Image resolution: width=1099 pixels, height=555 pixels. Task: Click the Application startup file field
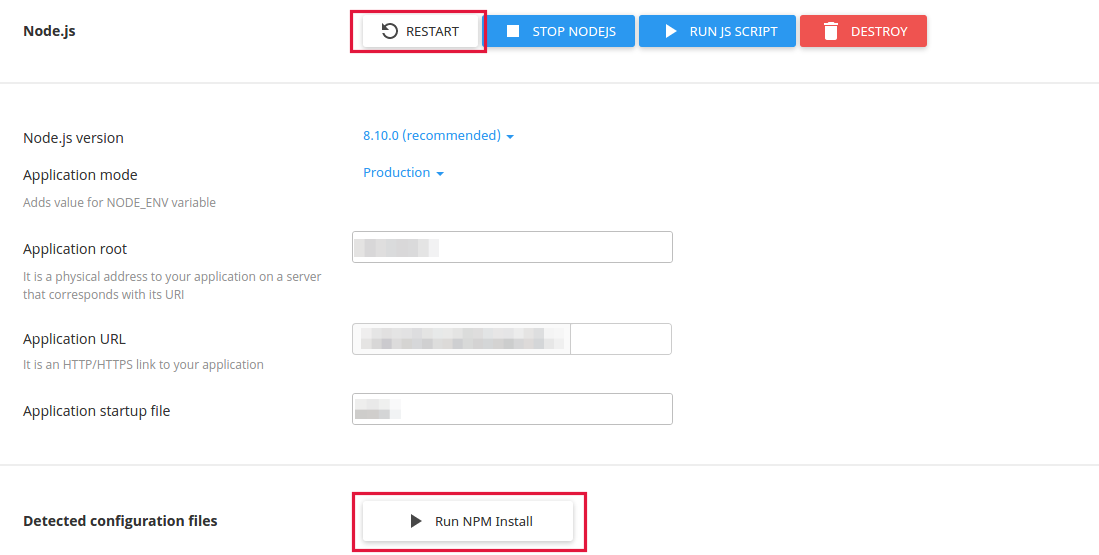pos(512,409)
